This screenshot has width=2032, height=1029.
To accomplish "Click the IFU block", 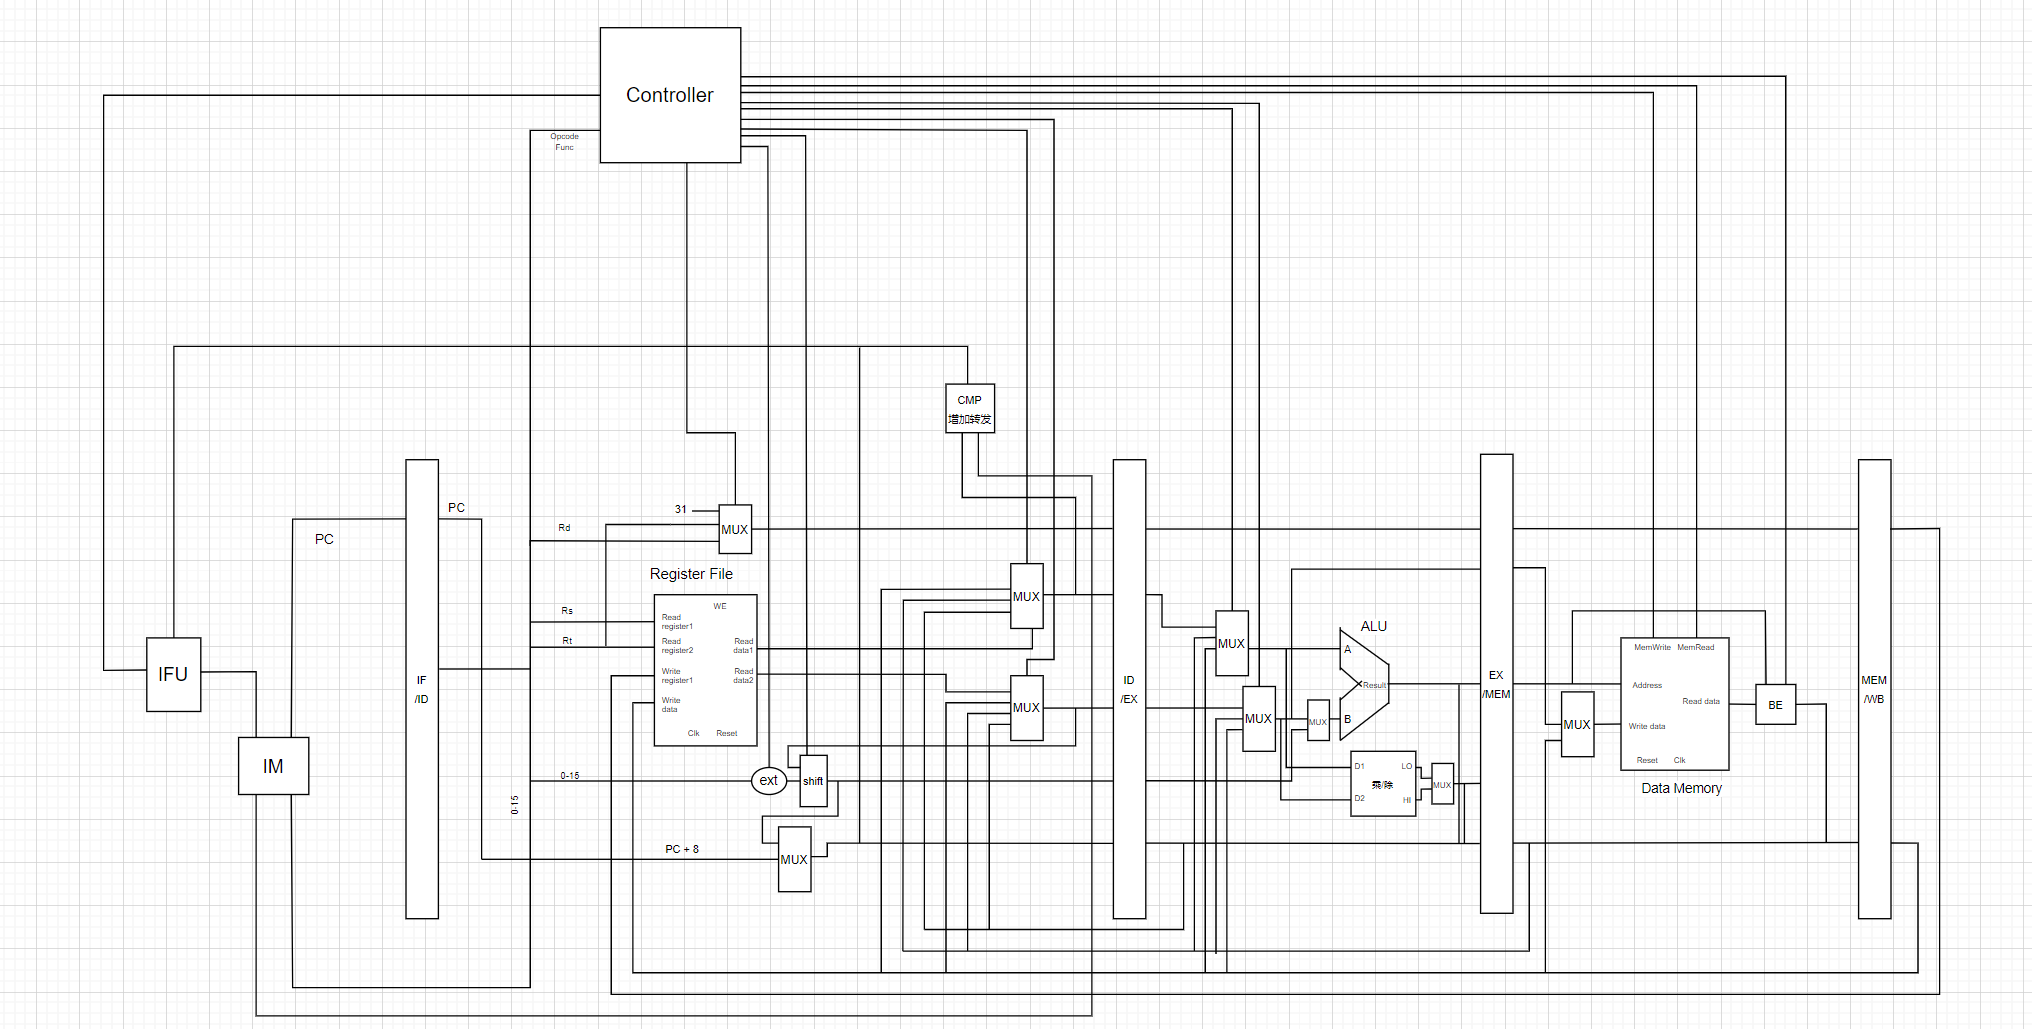I will pyautogui.click(x=173, y=674).
